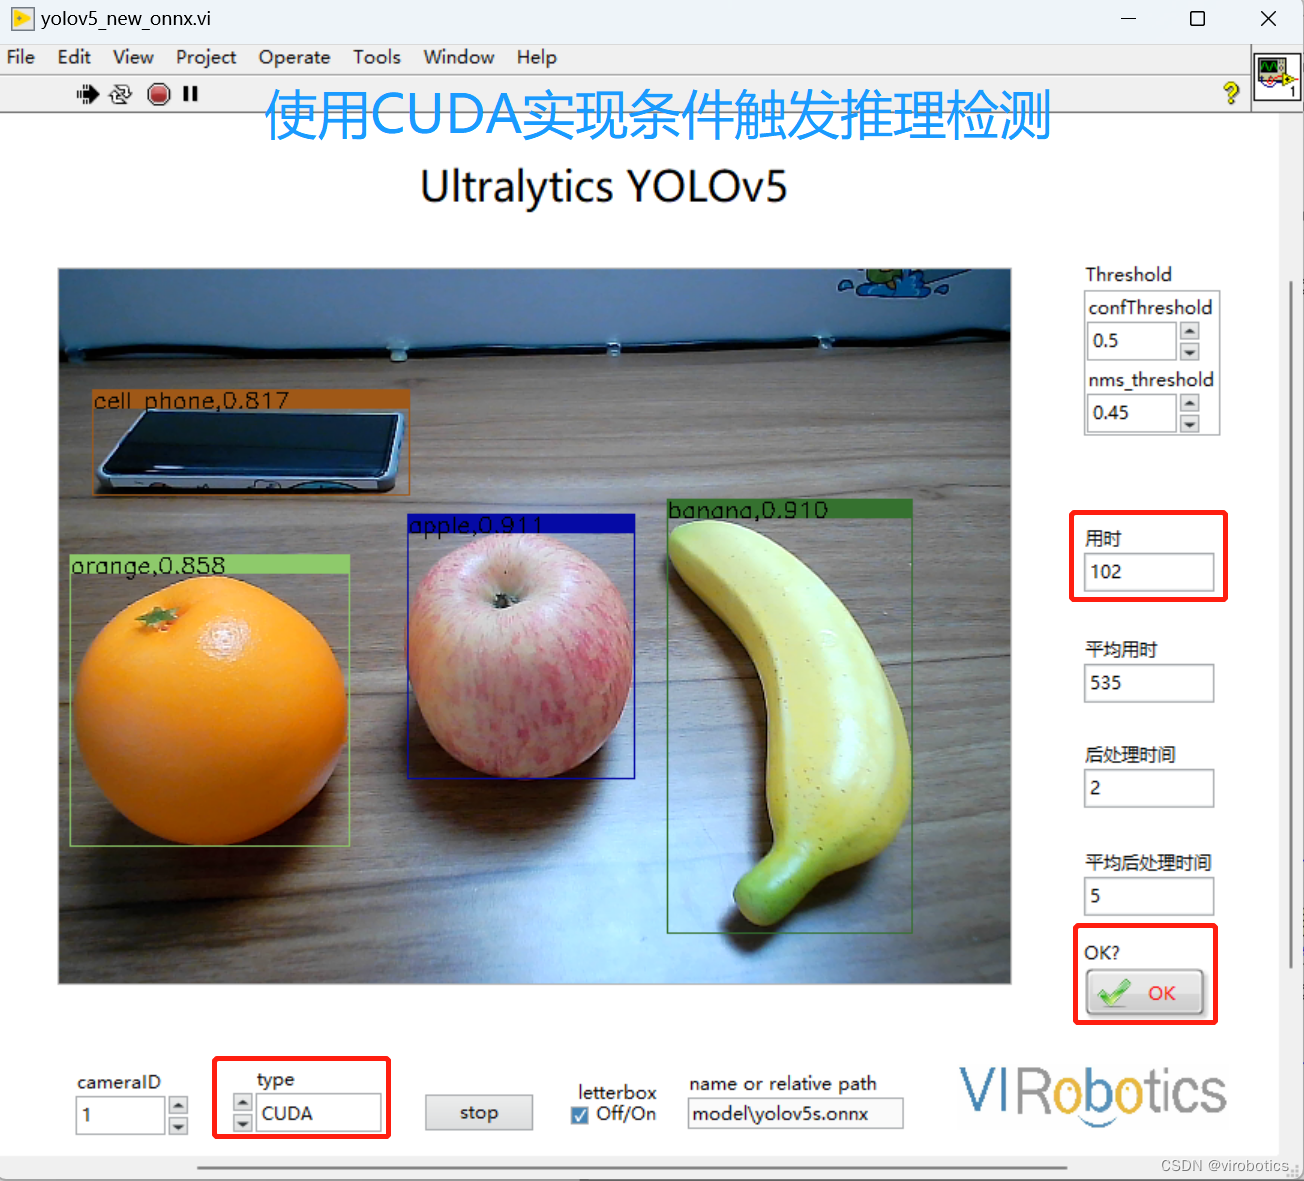Click the 后处理时间 value 2 field
The image size is (1304, 1181).
[x=1149, y=788]
